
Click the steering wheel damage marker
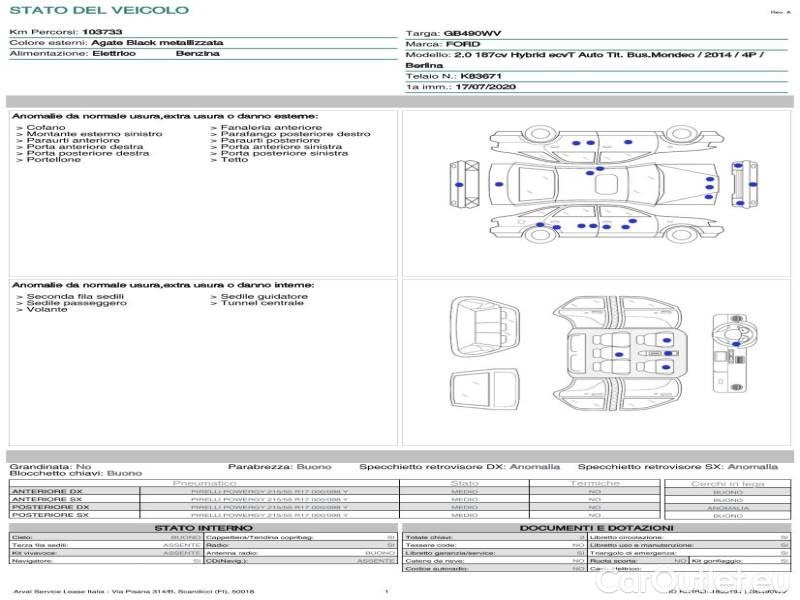[735, 344]
